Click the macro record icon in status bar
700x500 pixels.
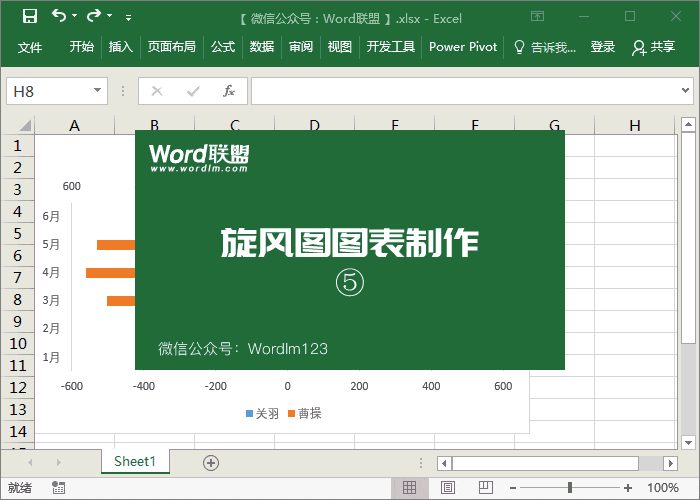tap(59, 488)
